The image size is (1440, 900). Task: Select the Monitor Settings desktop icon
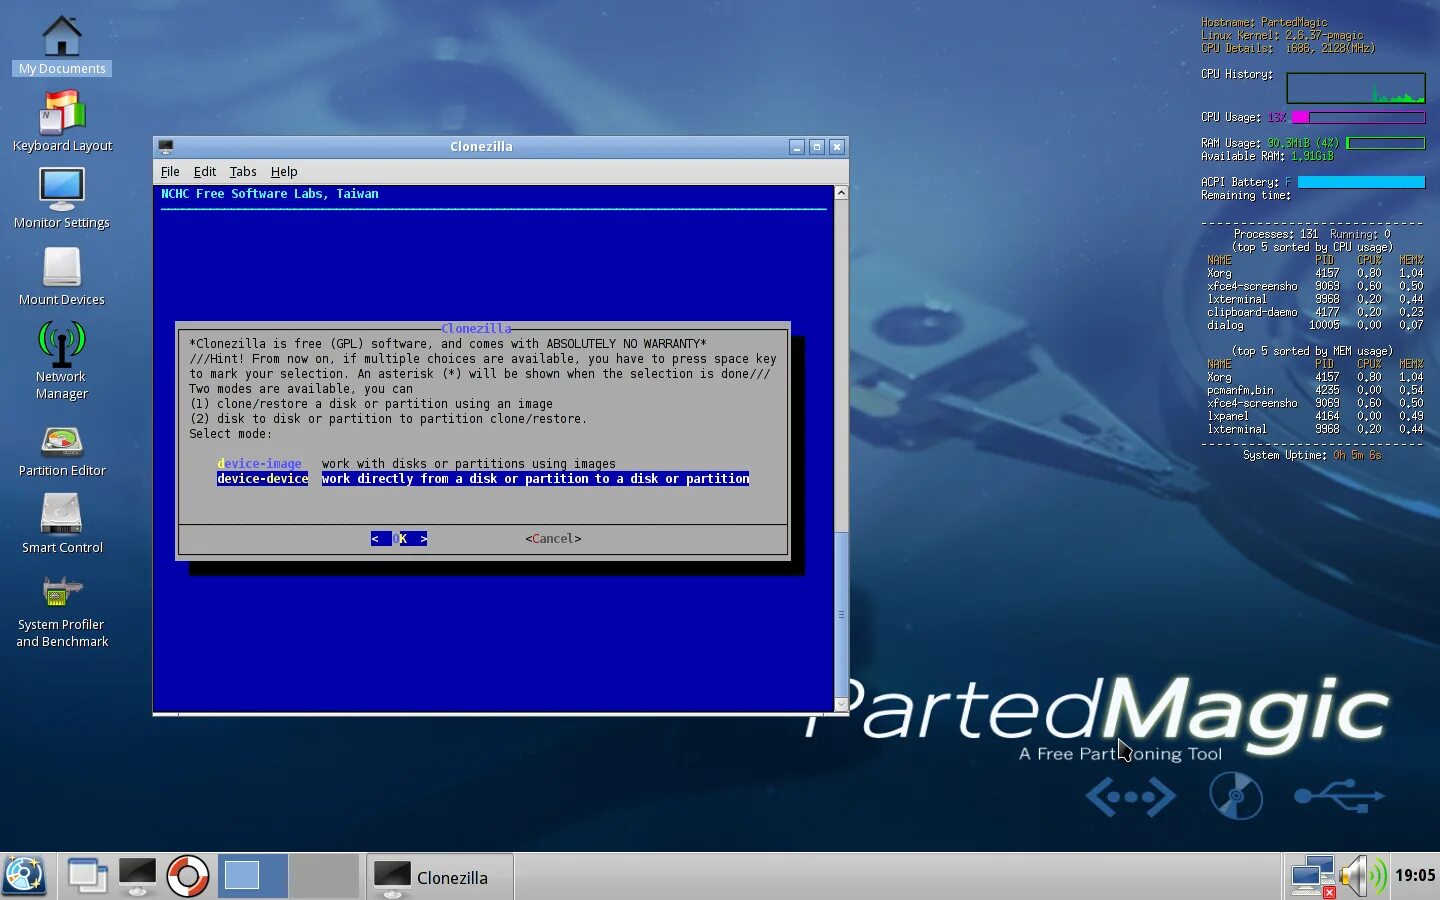(62, 198)
